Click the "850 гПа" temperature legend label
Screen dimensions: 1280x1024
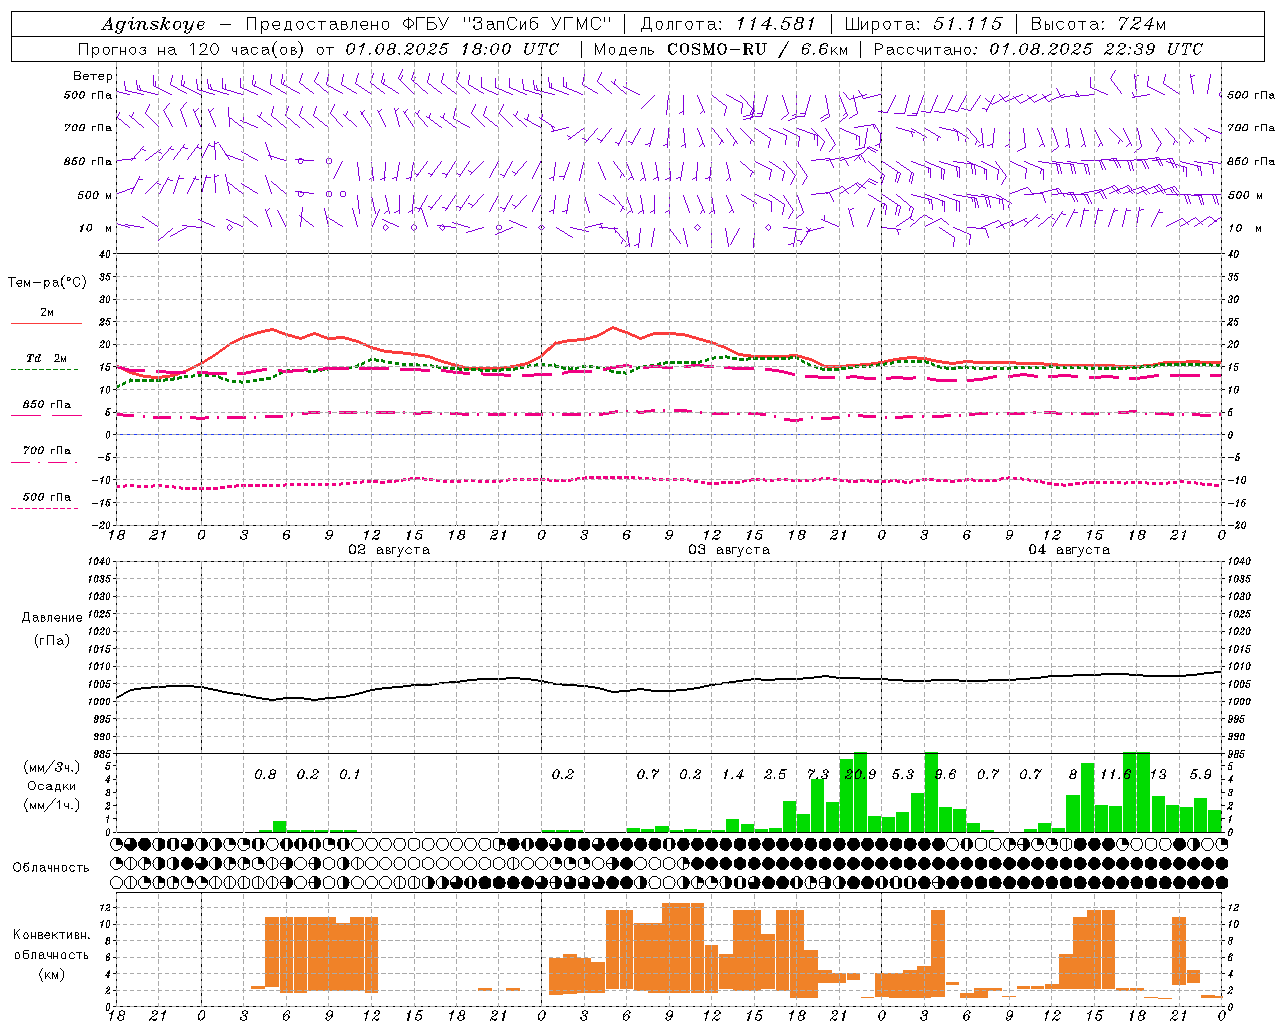[47, 405]
